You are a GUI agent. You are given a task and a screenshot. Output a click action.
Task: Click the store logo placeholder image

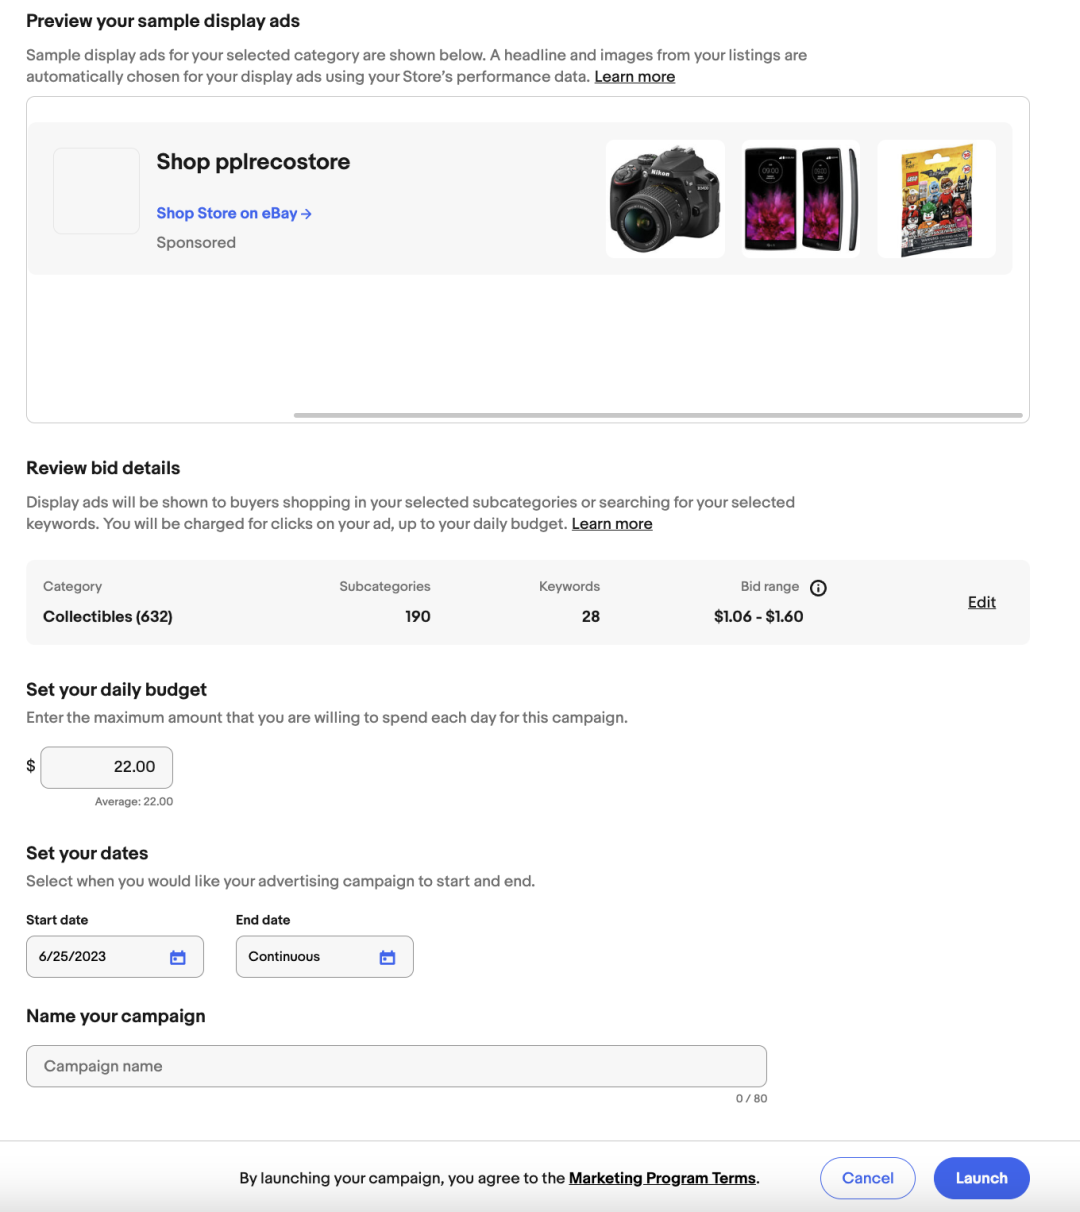(96, 191)
